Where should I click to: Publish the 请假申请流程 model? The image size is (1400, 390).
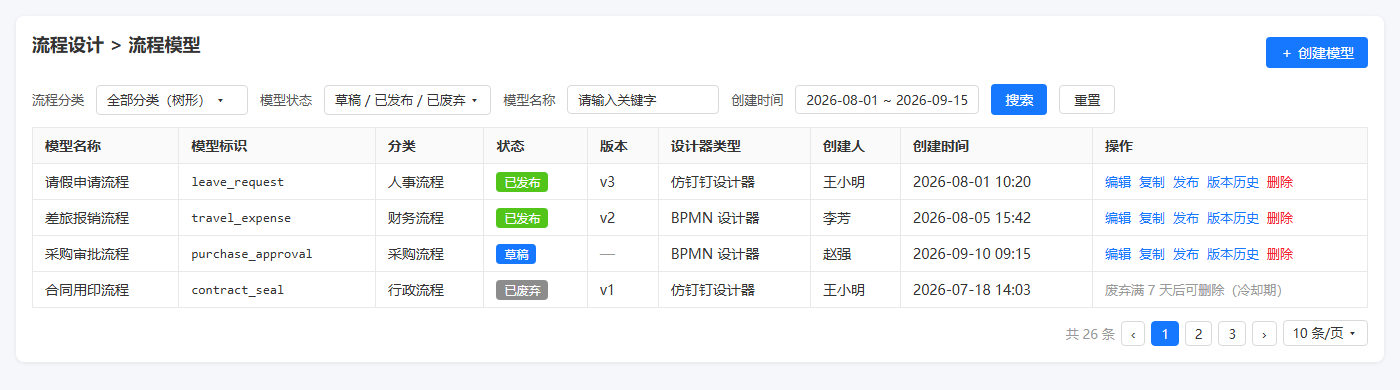(x=1186, y=182)
